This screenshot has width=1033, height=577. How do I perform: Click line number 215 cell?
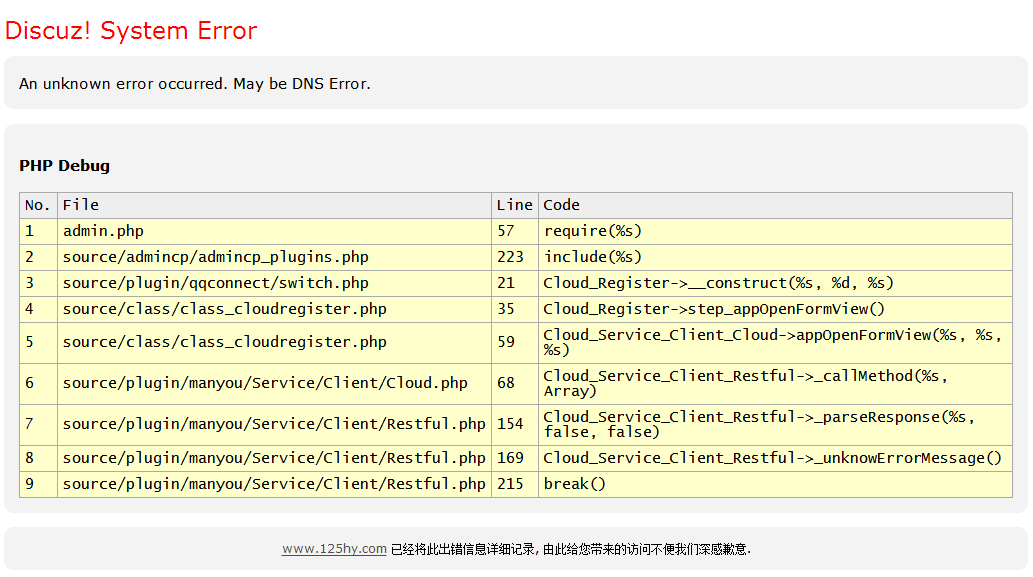coord(515,484)
